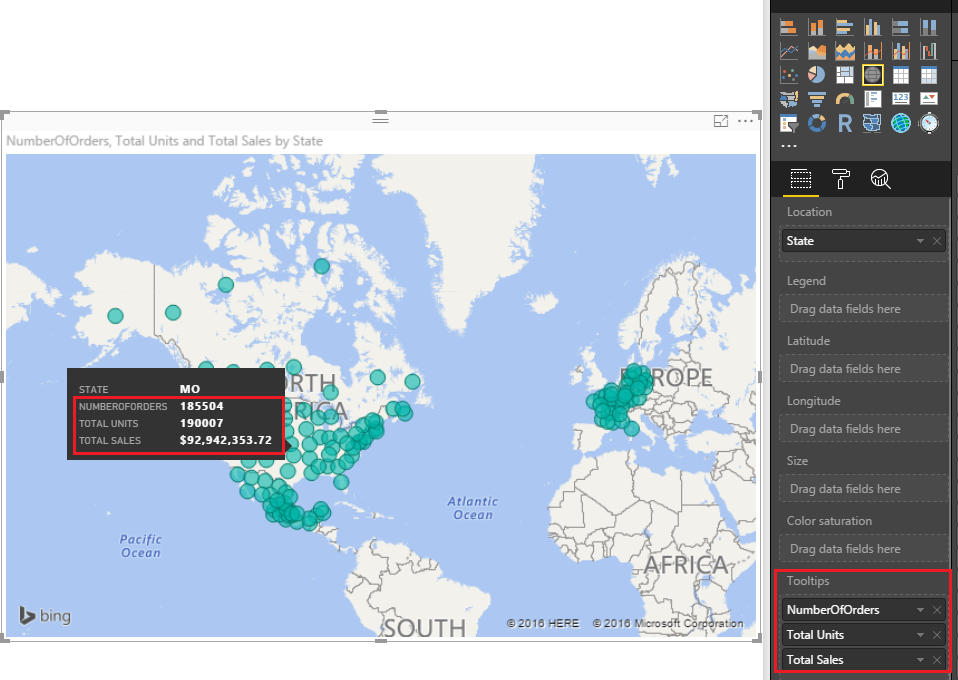
Task: Remove the State field from Location
Action: pos(937,241)
